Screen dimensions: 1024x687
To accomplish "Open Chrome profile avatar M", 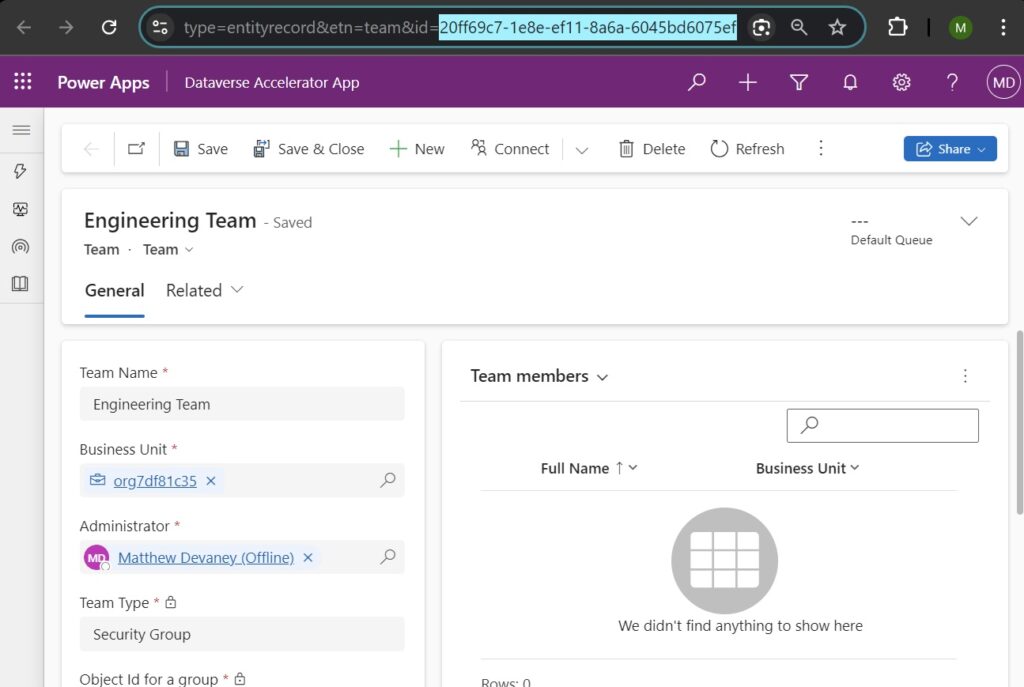I will pyautogui.click(x=960, y=27).
